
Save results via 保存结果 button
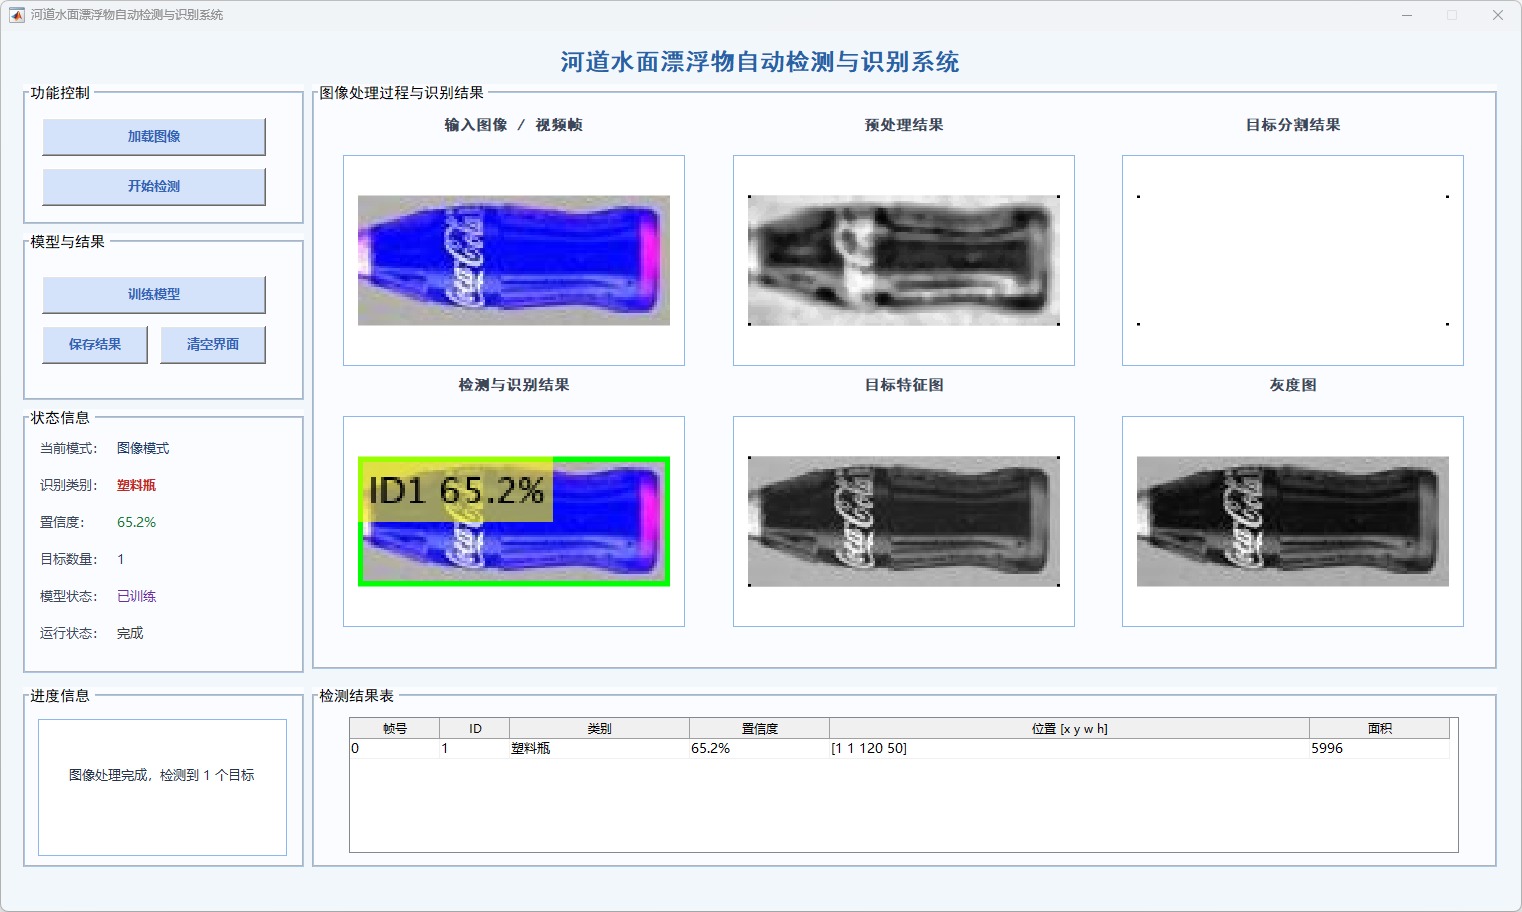95,345
